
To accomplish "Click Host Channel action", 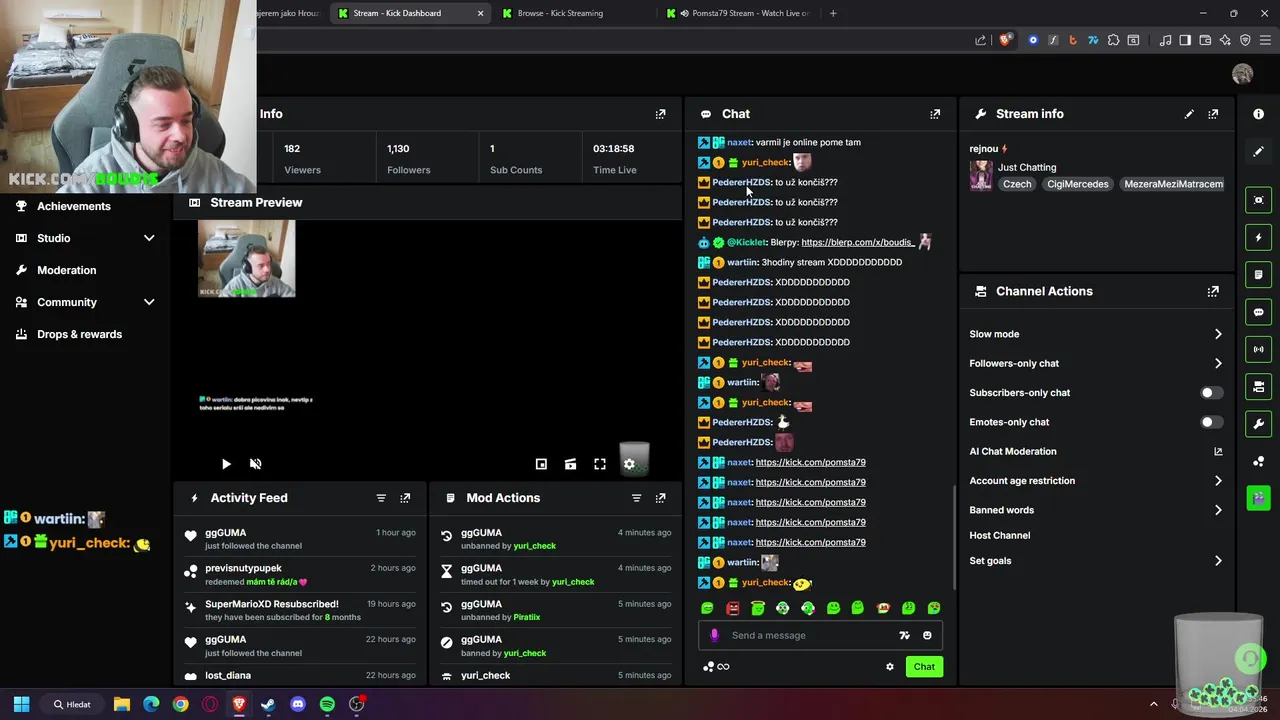I will (x=999, y=536).
